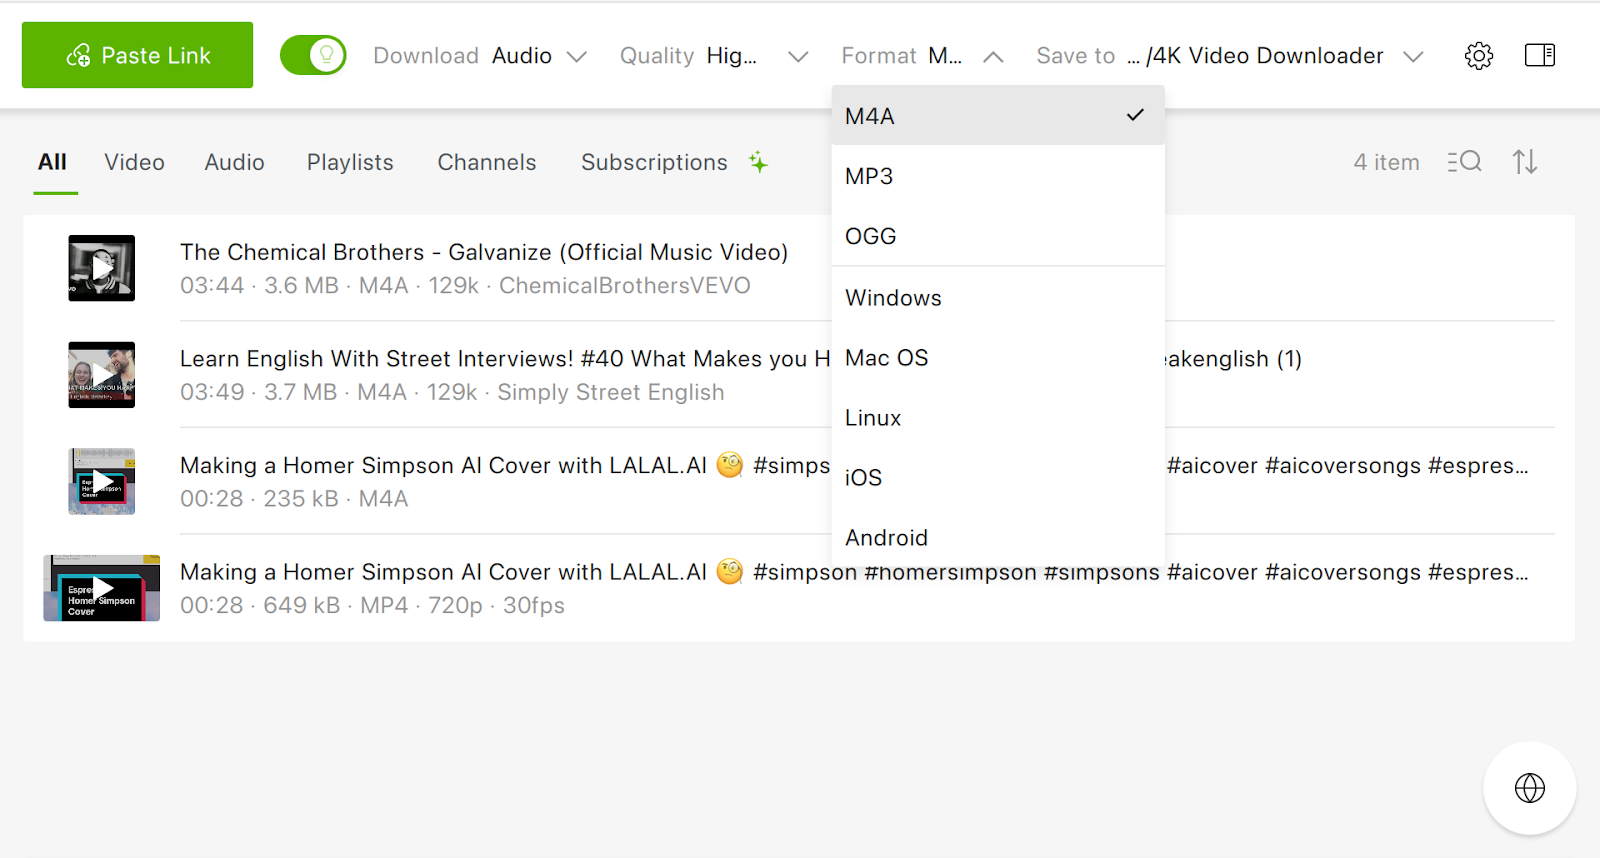This screenshot has width=1600, height=858.
Task: Select the Linux preset option
Action: pyautogui.click(x=998, y=418)
